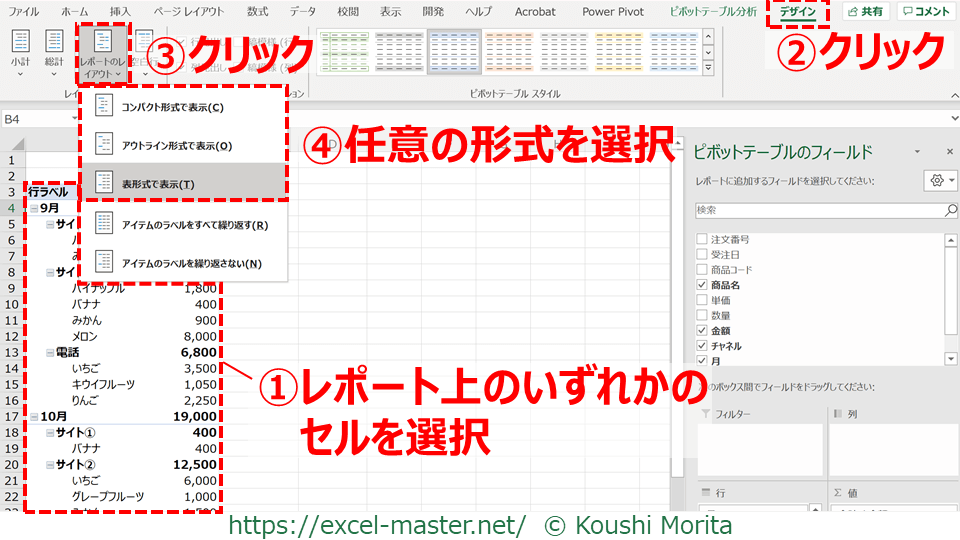Click the コメント button
Screen dimensions: 960x540
coord(924,12)
